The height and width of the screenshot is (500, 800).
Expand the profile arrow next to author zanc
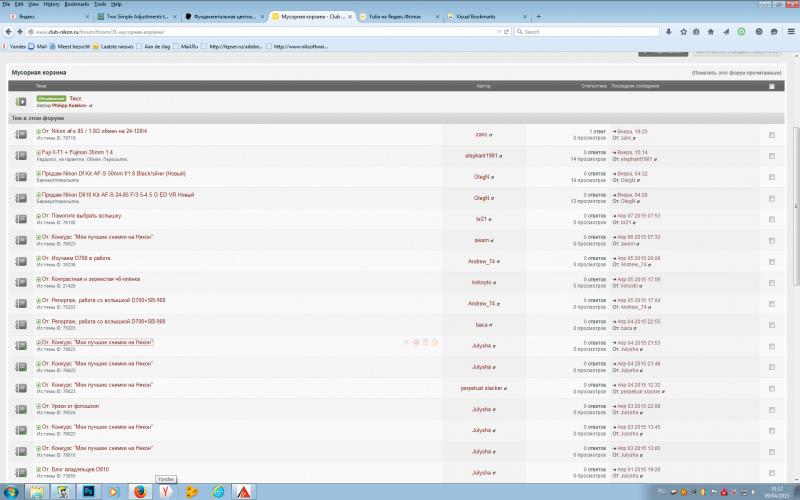[x=491, y=135]
